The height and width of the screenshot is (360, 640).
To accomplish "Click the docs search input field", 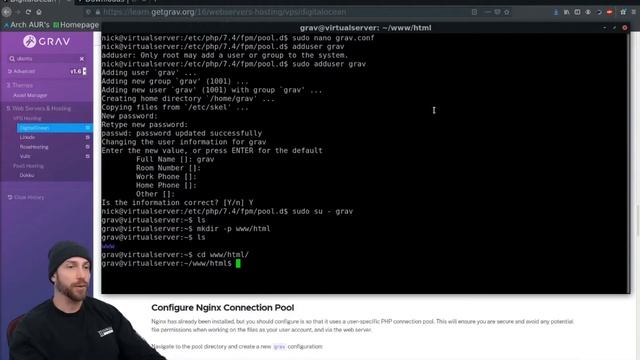I will tap(47, 59).
